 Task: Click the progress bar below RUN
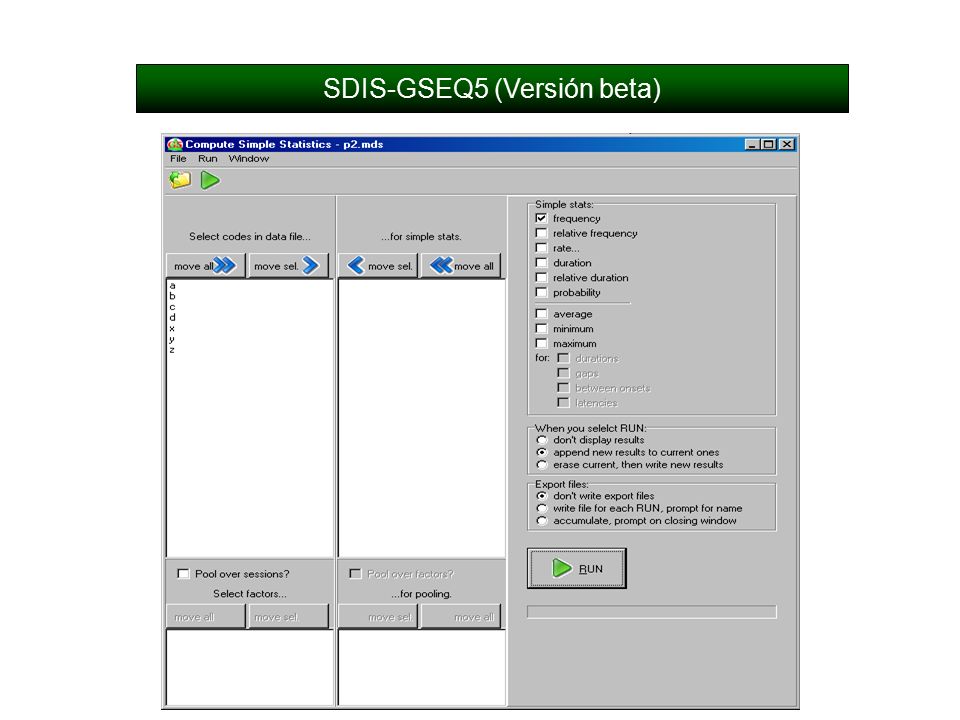click(652, 612)
